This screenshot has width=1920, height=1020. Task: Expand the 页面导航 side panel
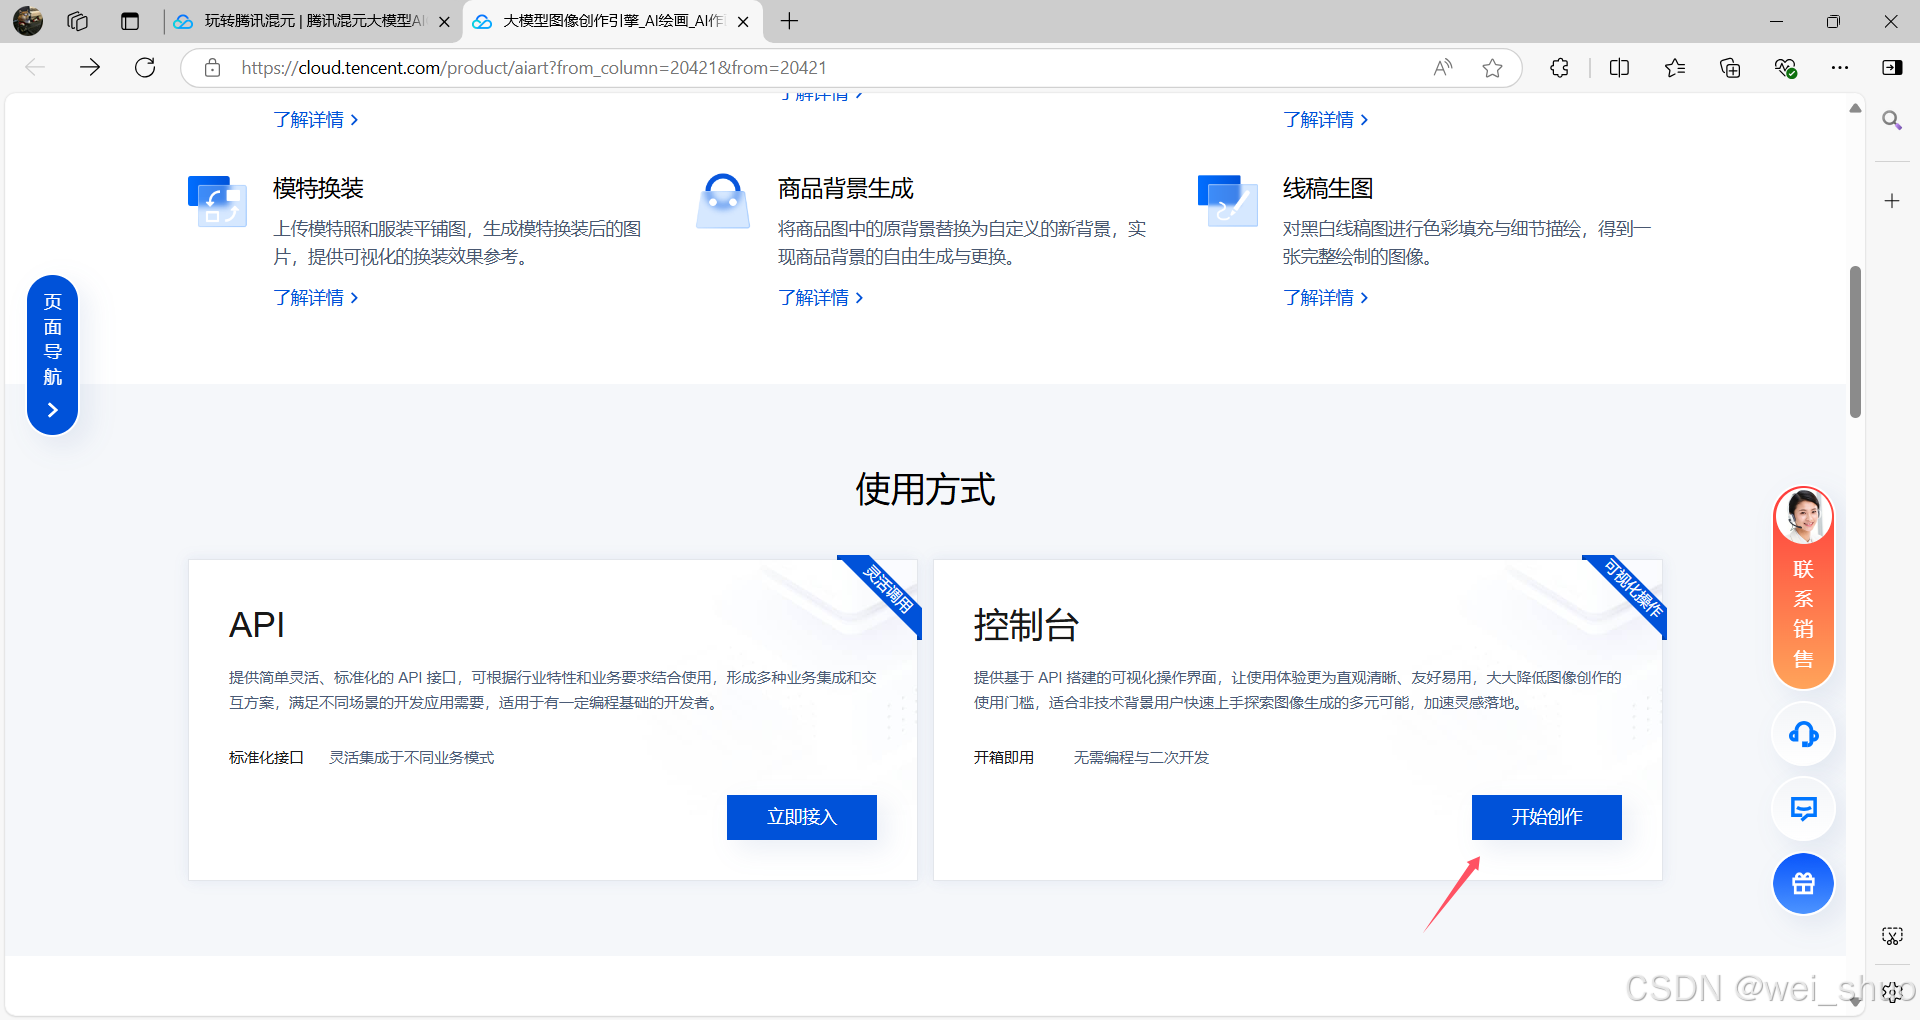coord(53,355)
